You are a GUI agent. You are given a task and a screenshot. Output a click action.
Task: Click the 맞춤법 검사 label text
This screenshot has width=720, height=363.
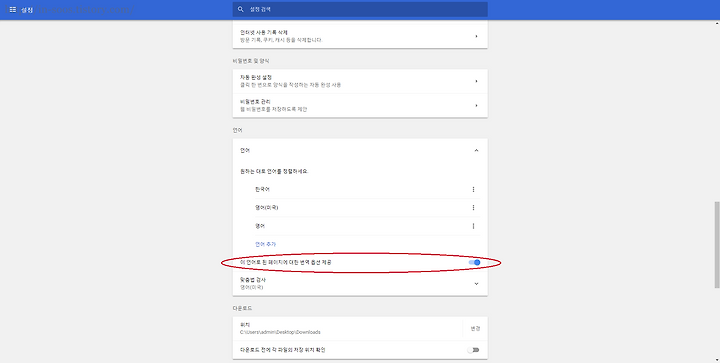click(x=253, y=280)
